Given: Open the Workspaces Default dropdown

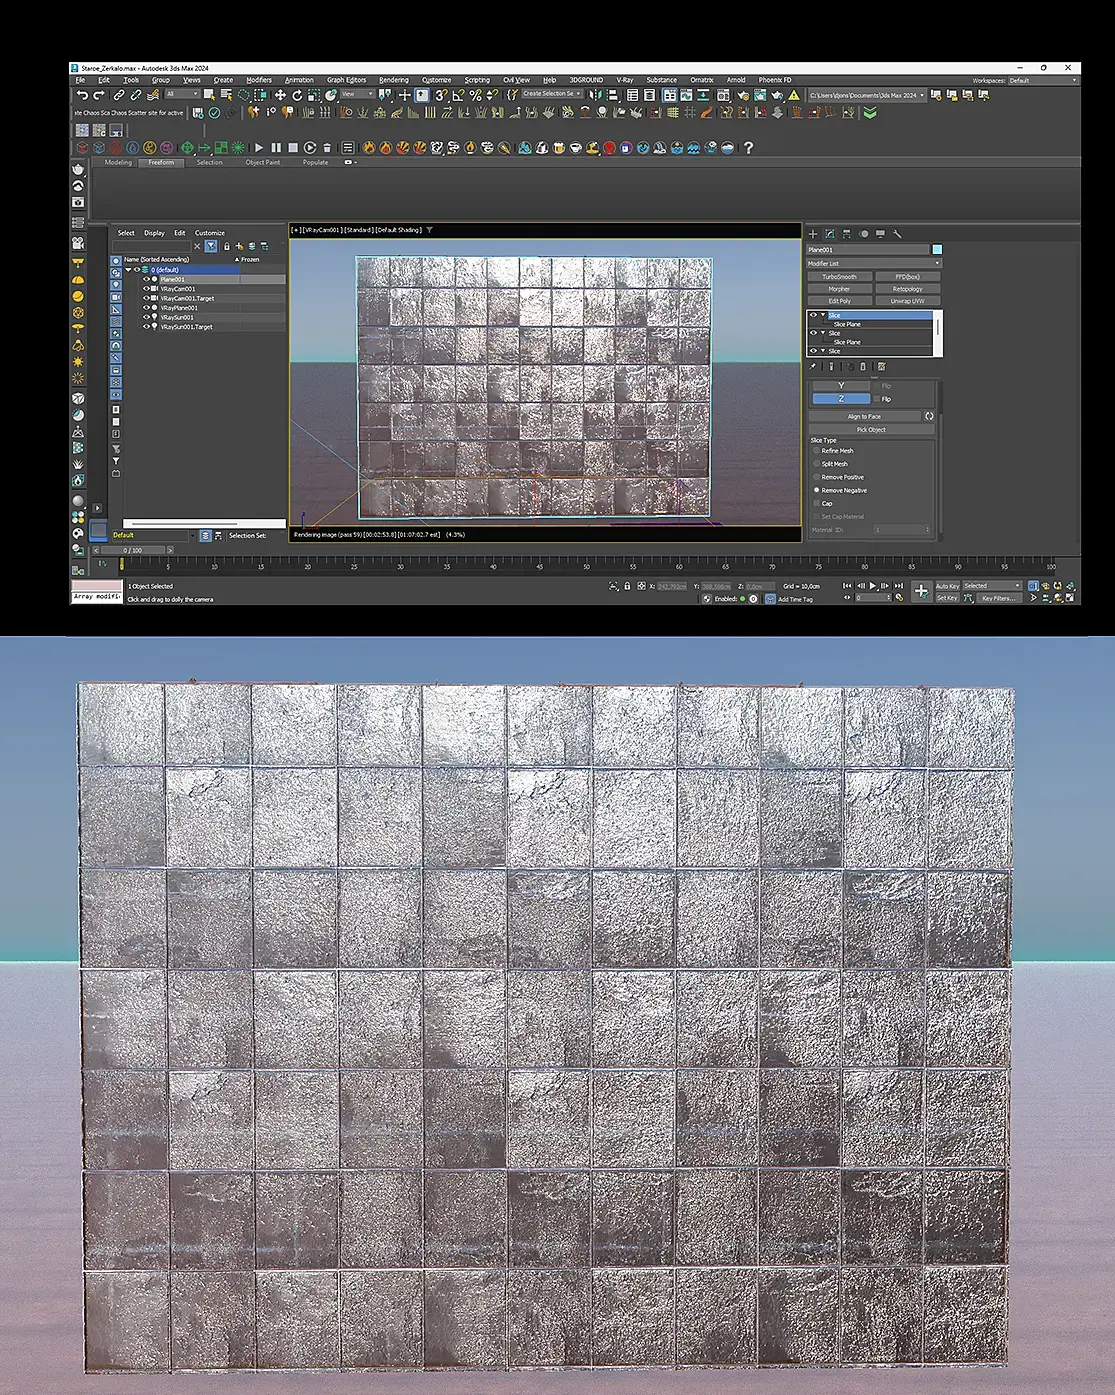Looking at the screenshot, I should point(1043,80).
